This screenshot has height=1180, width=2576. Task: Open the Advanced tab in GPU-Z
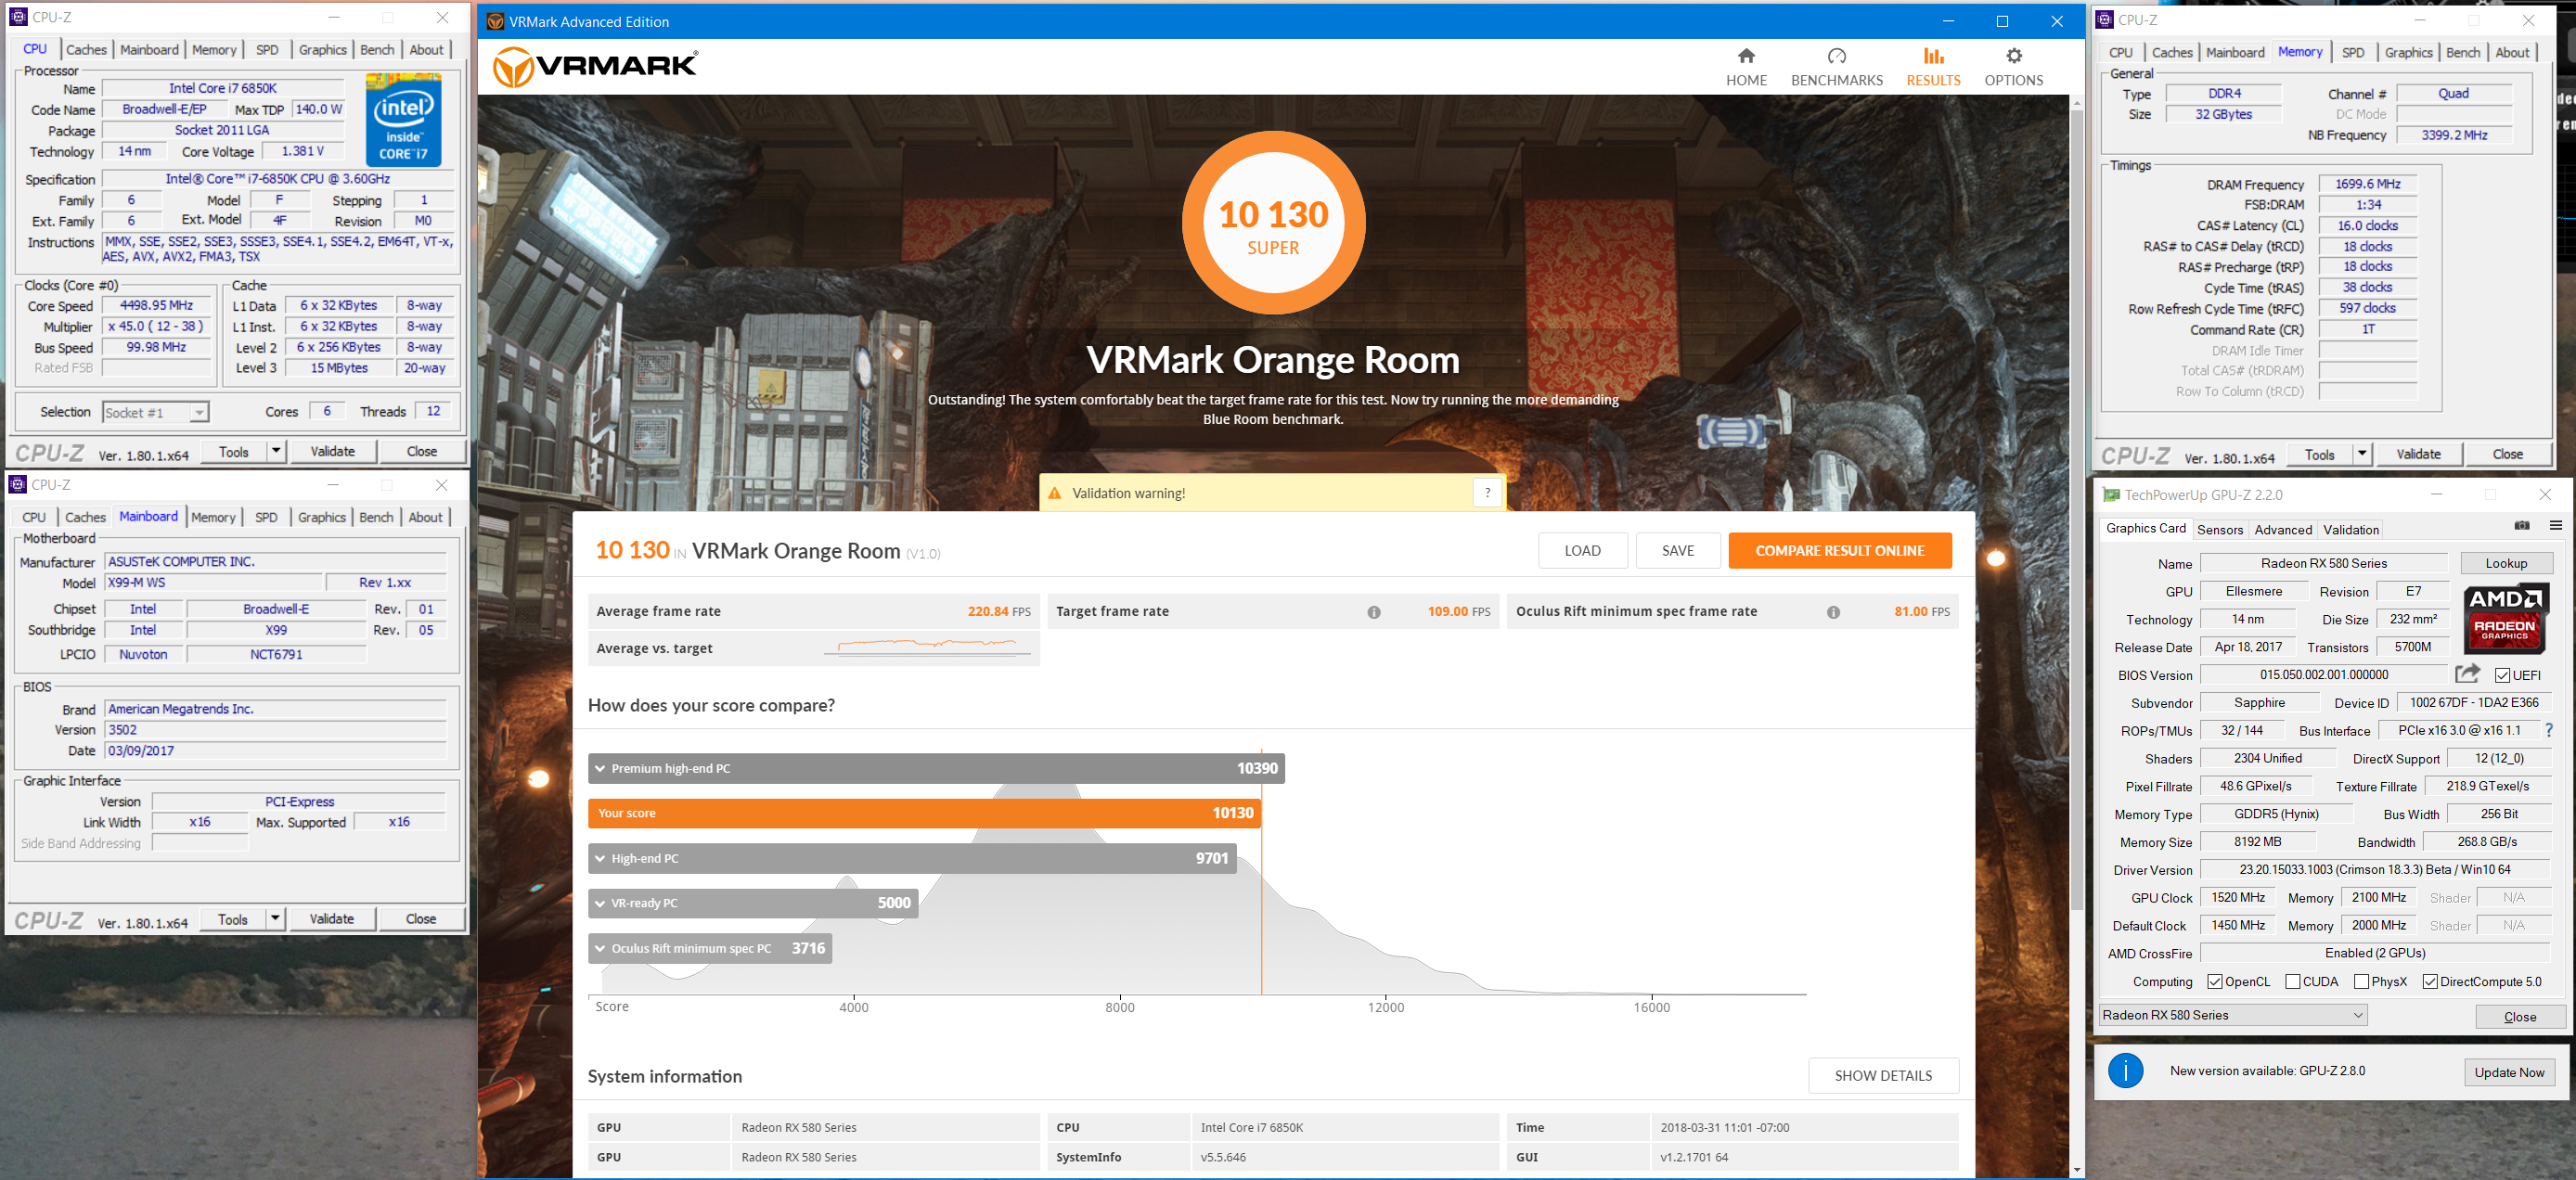2283,530
